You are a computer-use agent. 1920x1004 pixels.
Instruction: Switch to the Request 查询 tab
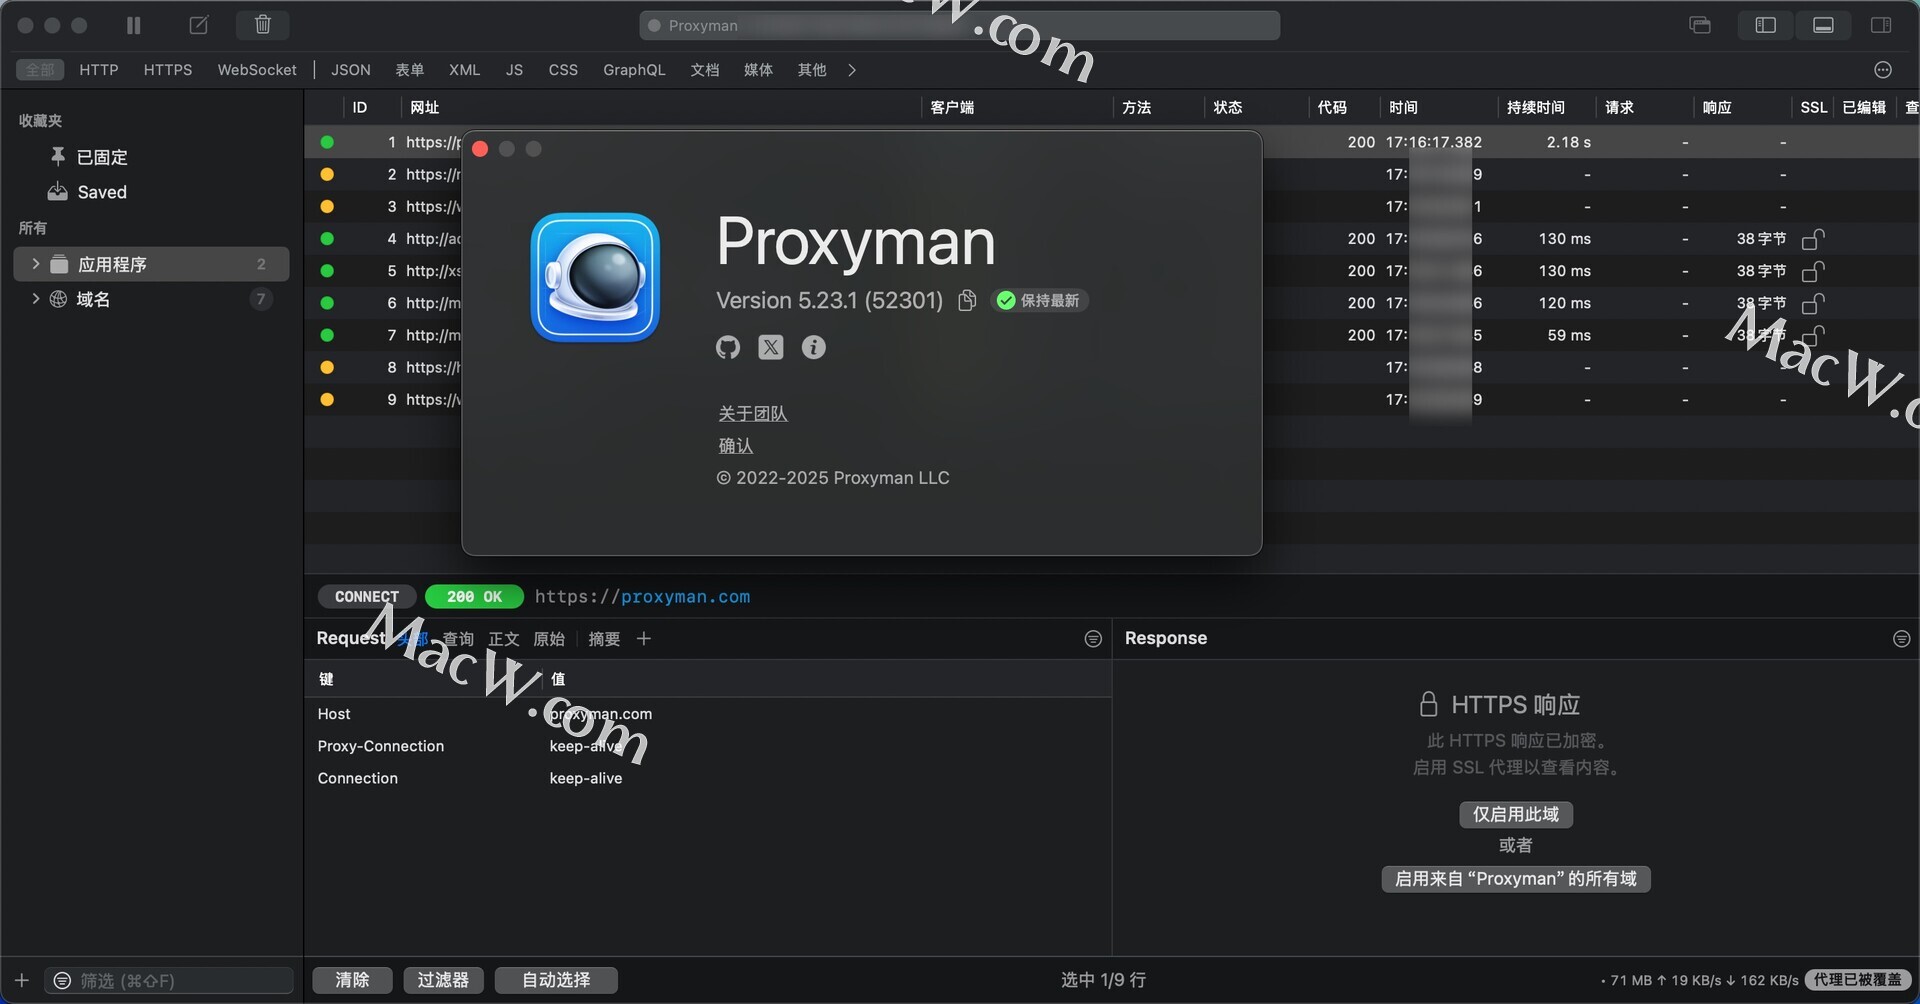tap(458, 639)
